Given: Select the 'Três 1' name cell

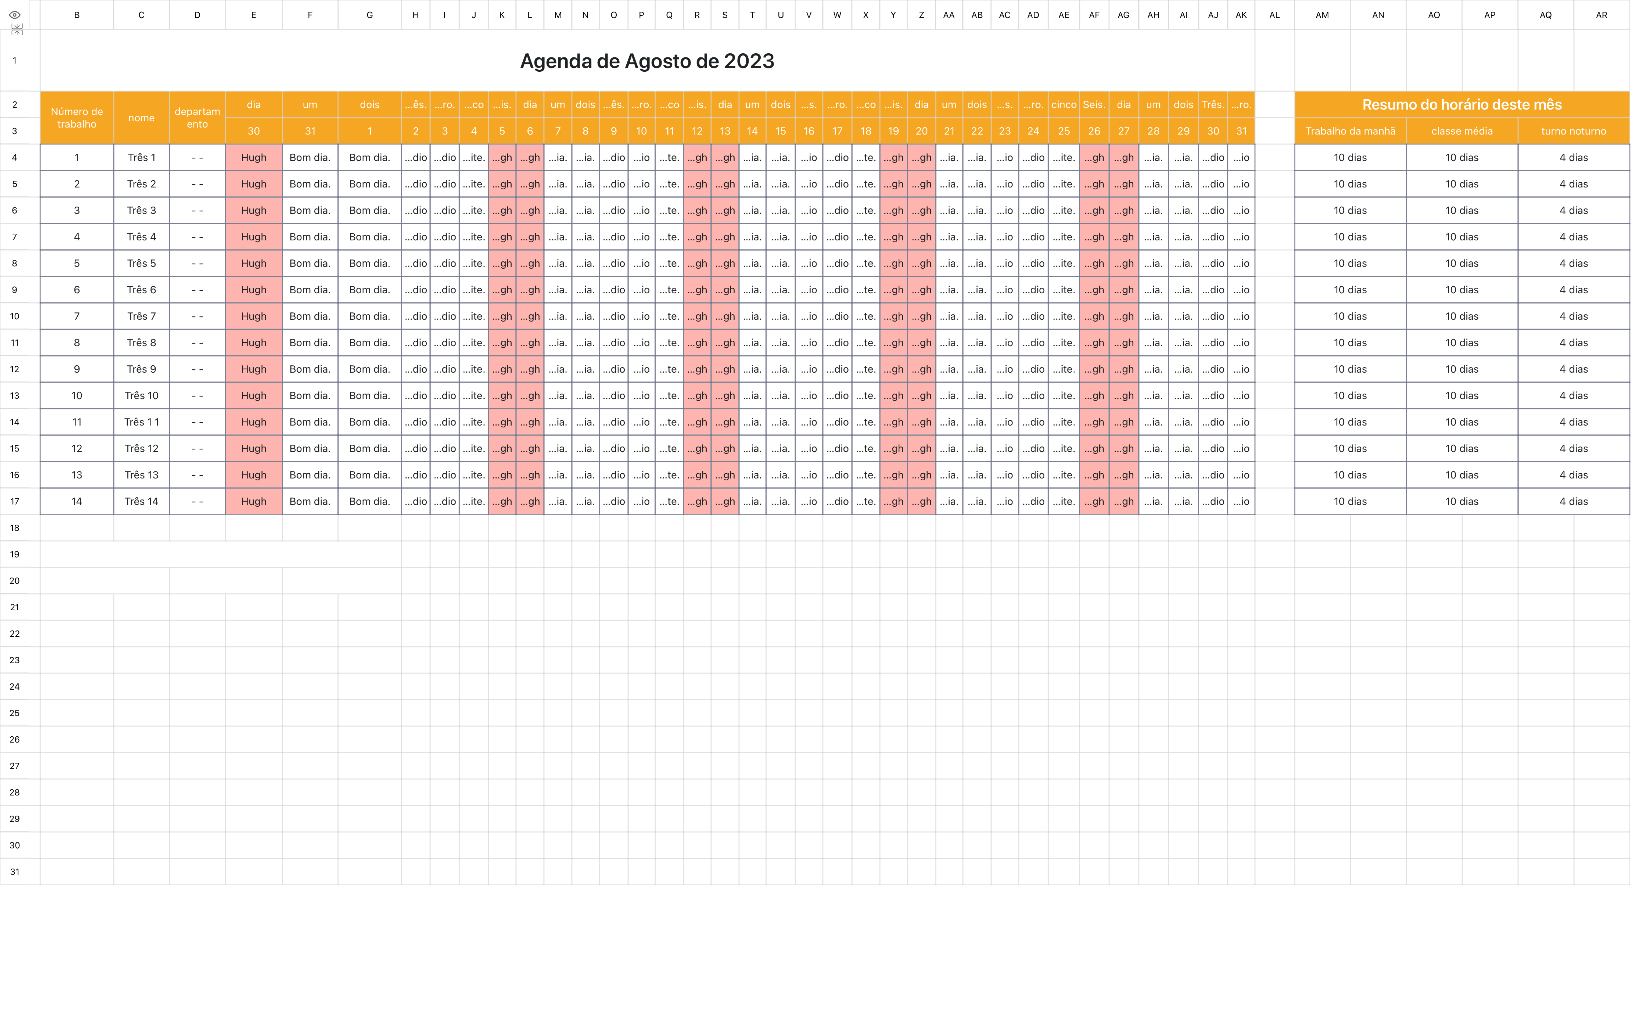Looking at the screenshot, I should 141,157.
